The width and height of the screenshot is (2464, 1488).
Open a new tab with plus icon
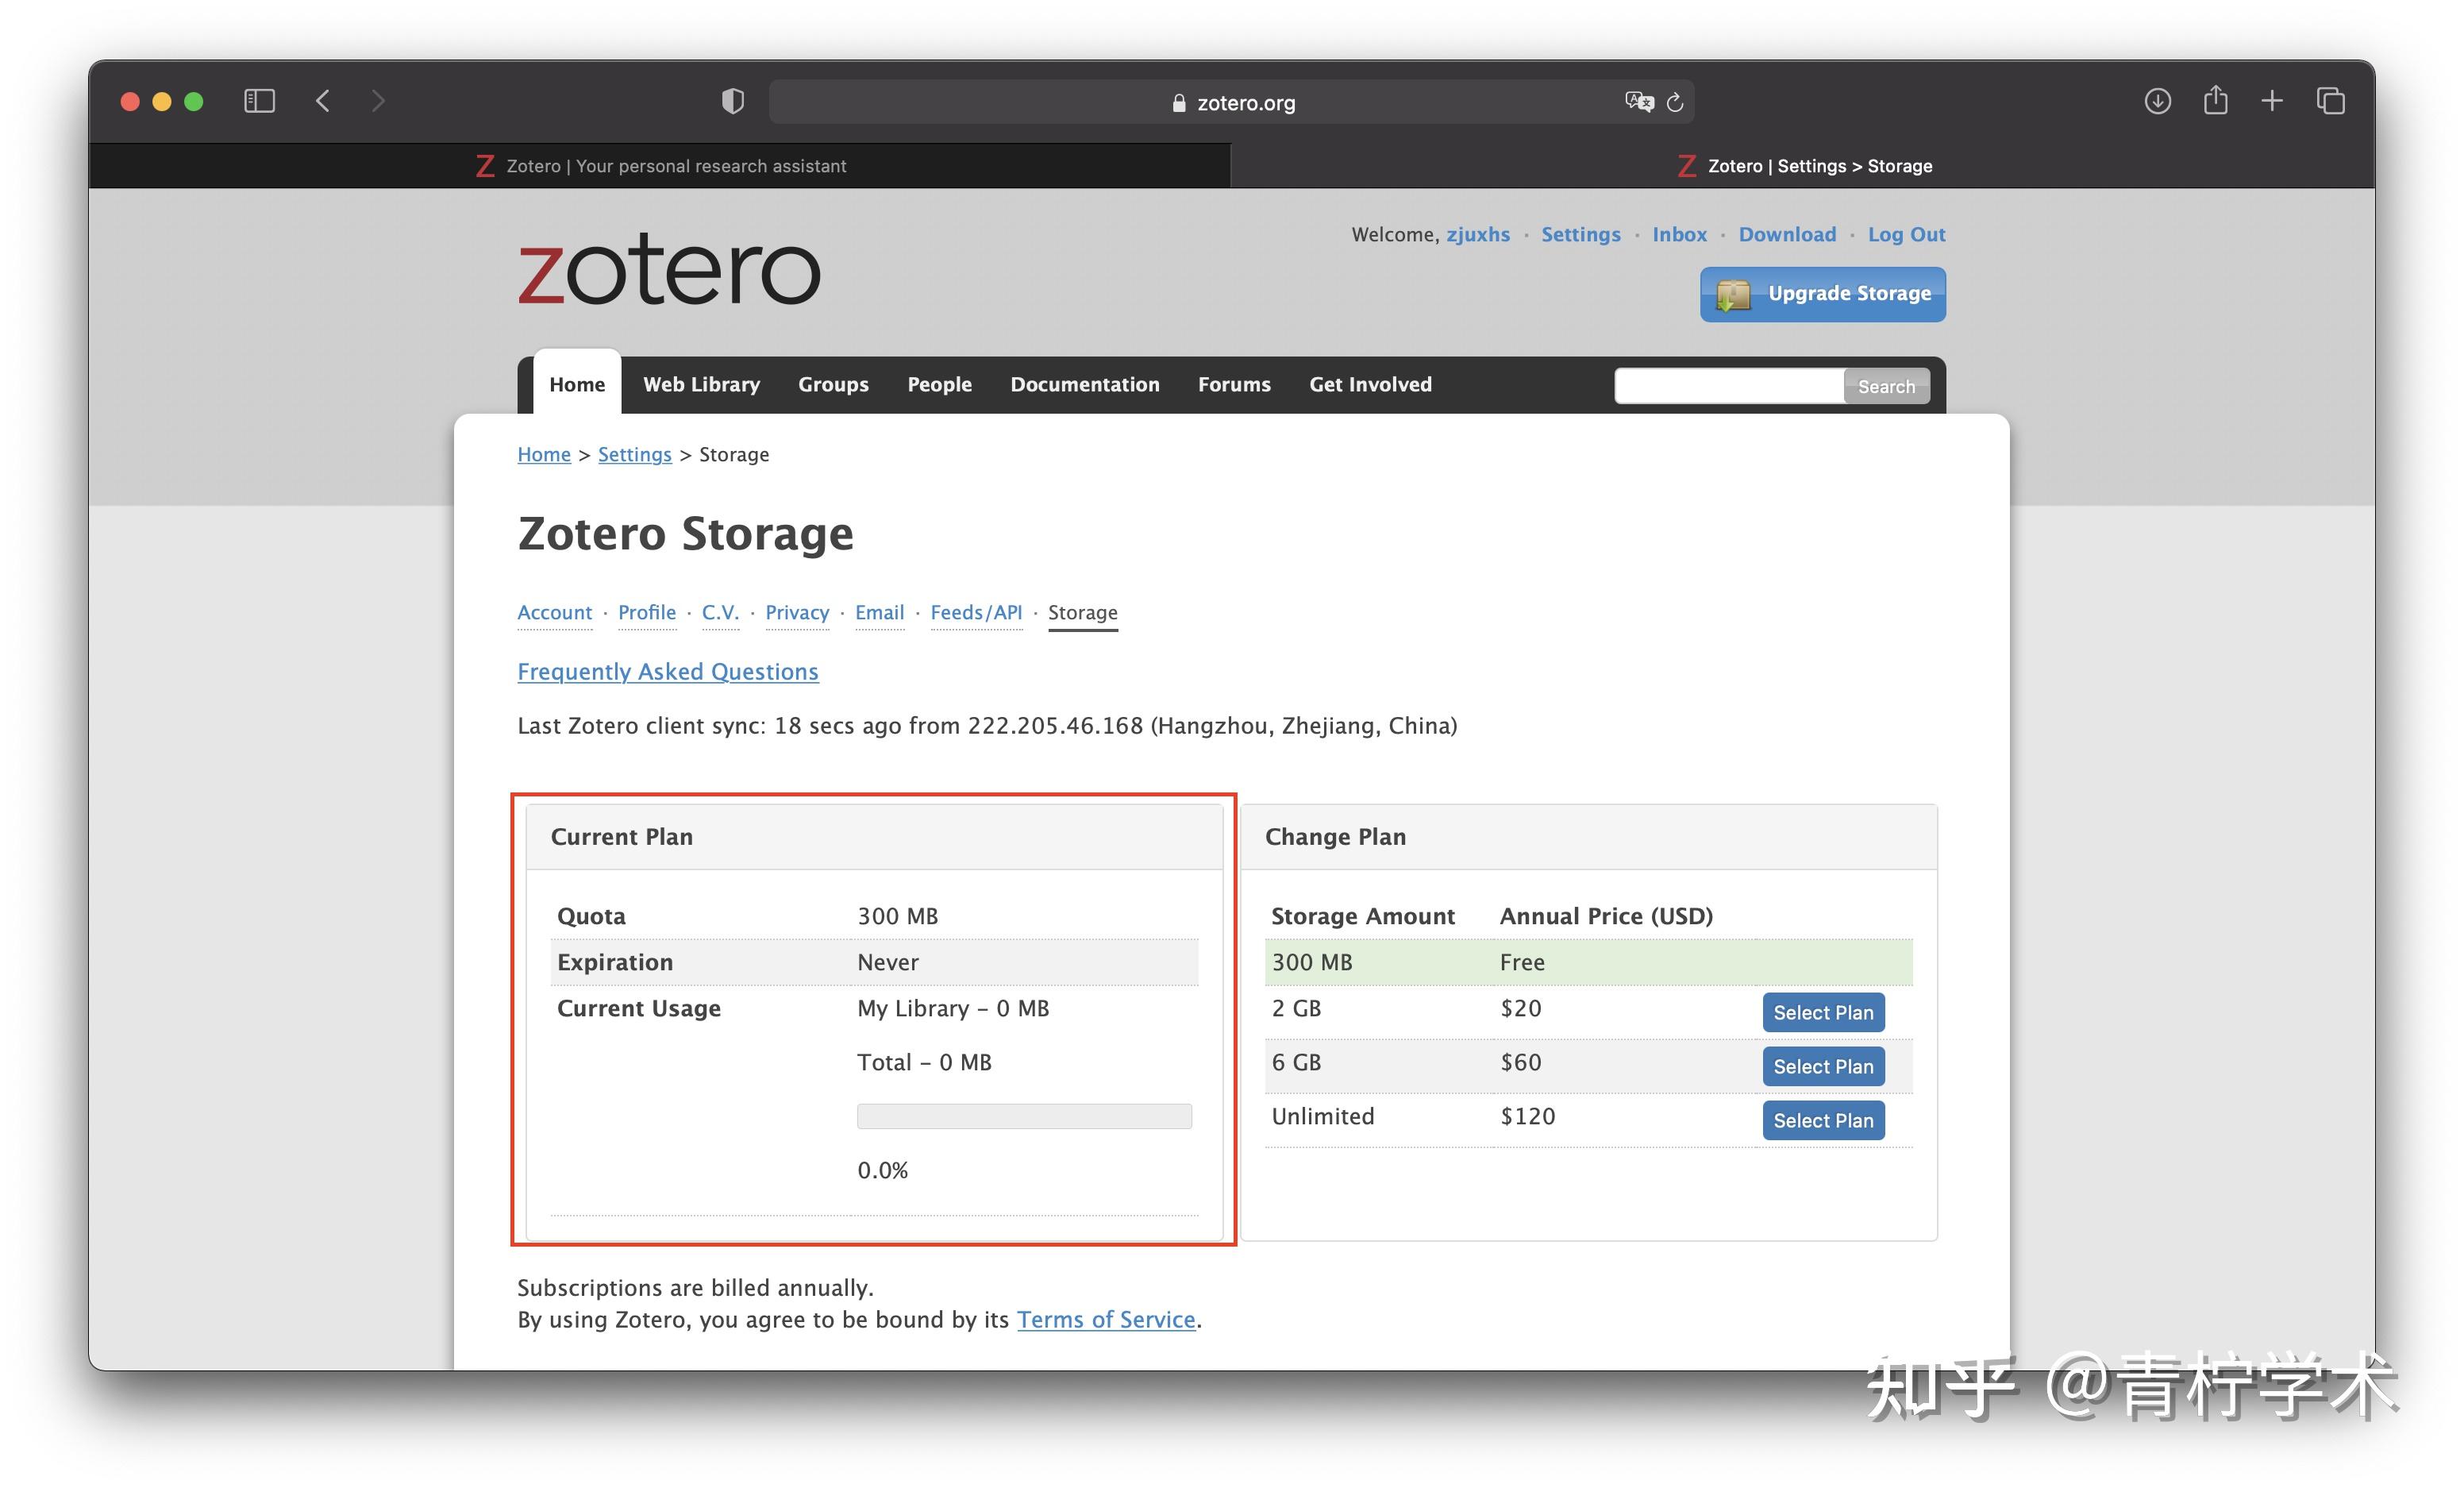(2272, 101)
